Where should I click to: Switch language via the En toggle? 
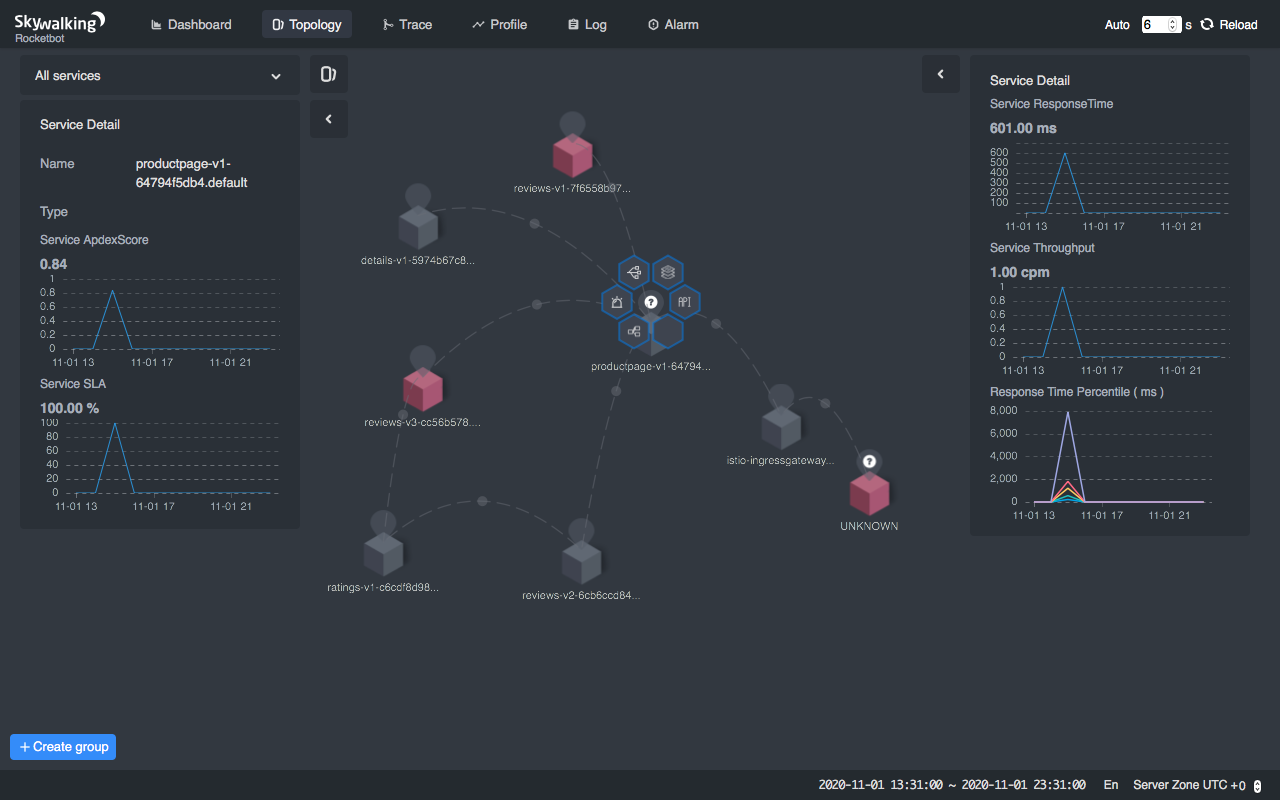1111,785
